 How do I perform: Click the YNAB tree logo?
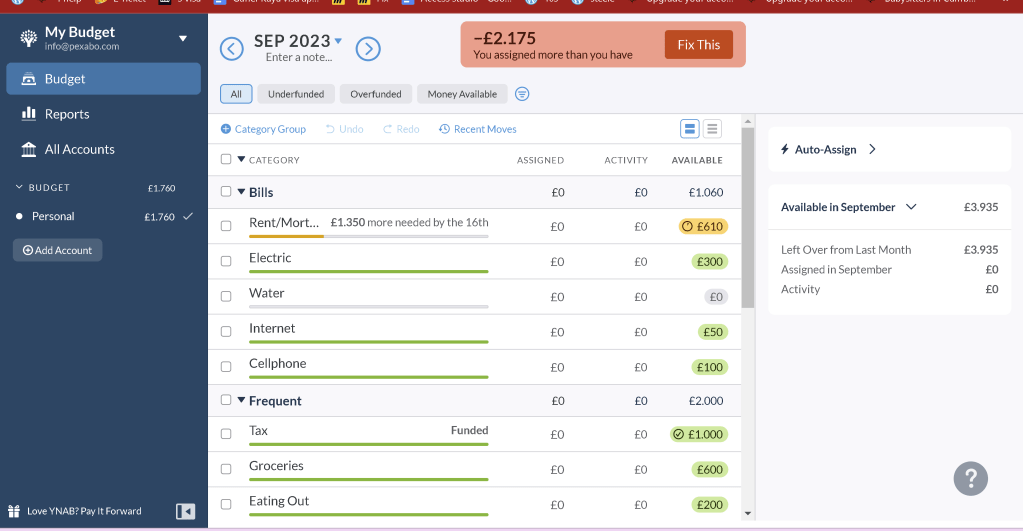click(x=29, y=38)
